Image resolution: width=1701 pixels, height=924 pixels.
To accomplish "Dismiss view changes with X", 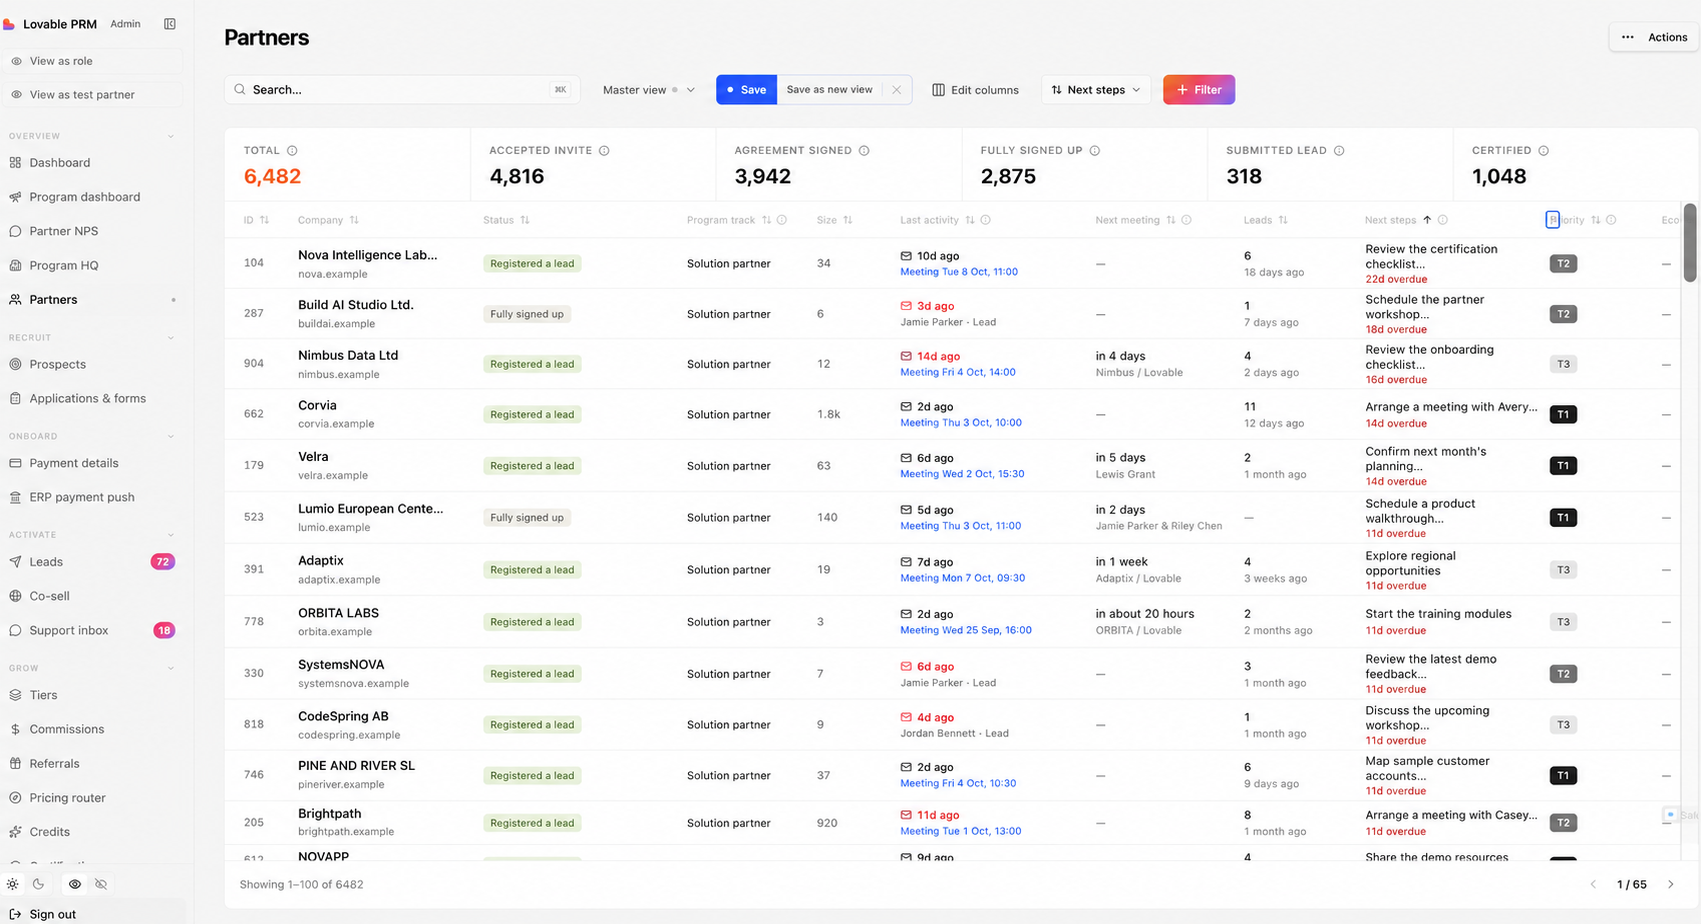I will click(x=897, y=90).
